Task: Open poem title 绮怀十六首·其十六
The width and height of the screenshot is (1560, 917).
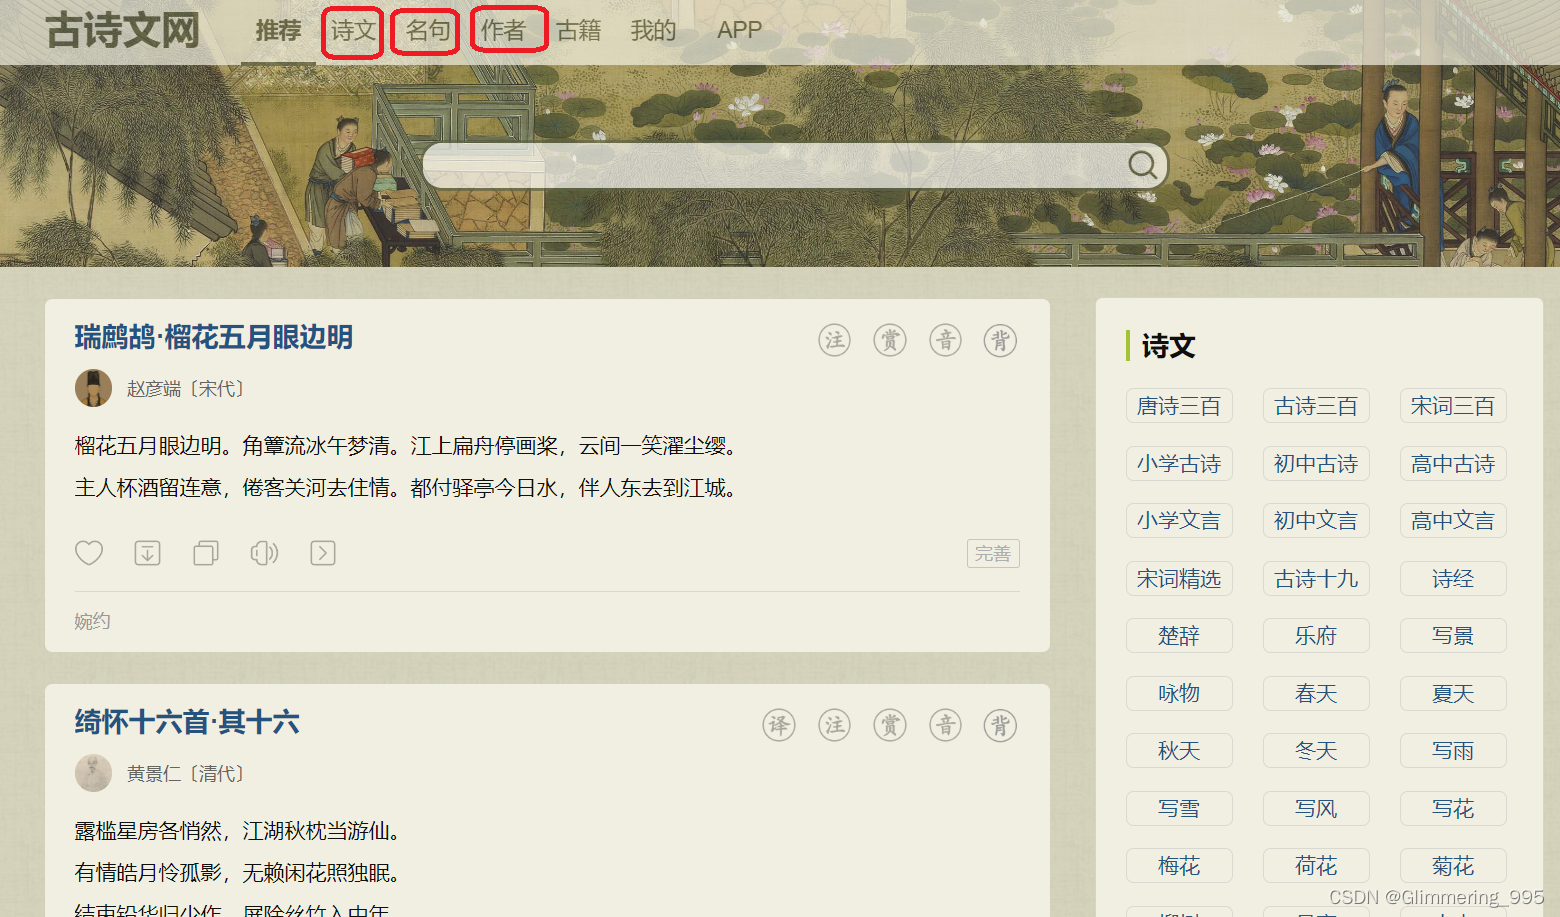Action: tap(187, 722)
